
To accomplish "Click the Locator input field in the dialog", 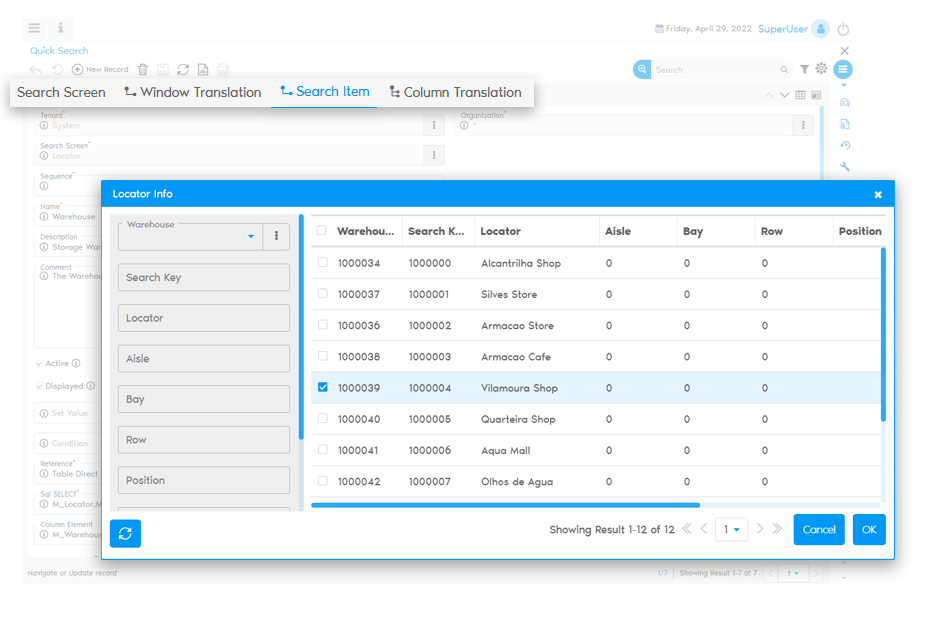I will 203,318.
